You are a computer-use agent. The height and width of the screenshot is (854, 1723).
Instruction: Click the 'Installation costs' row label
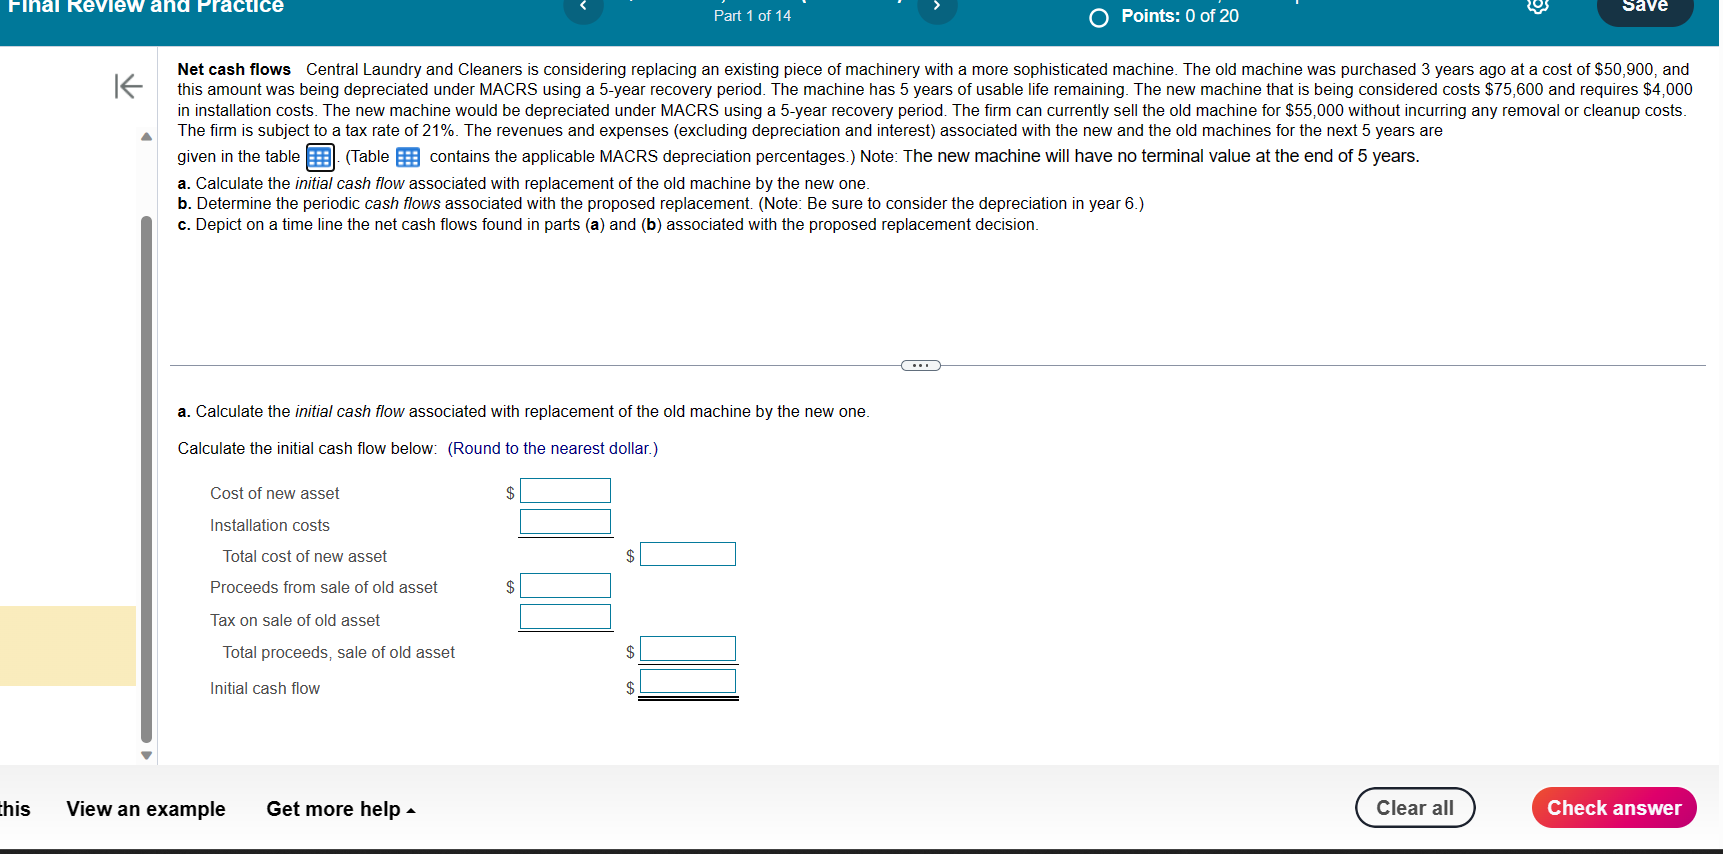[x=270, y=526]
